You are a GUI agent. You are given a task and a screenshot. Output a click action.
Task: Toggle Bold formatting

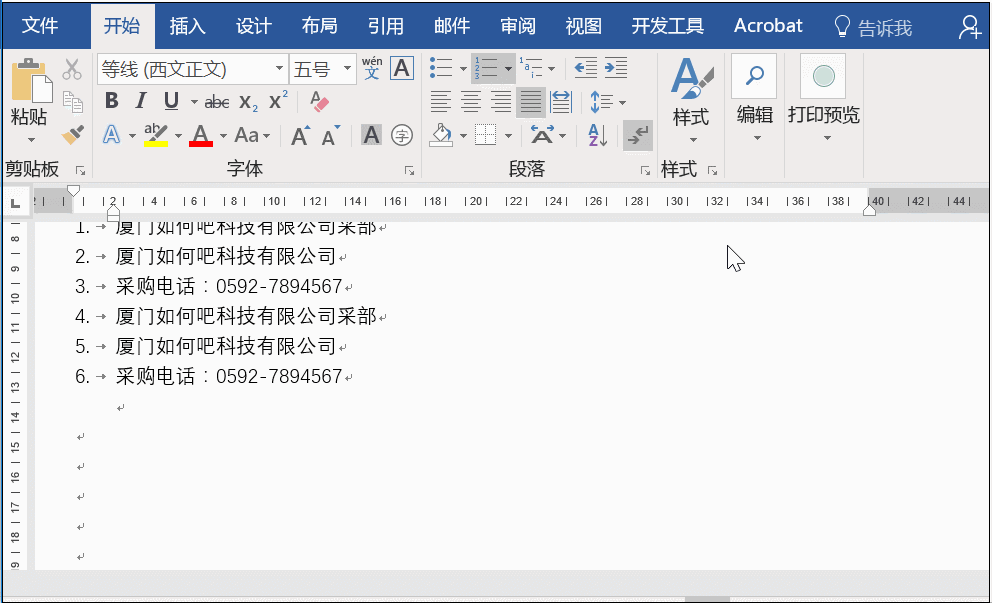coord(111,101)
